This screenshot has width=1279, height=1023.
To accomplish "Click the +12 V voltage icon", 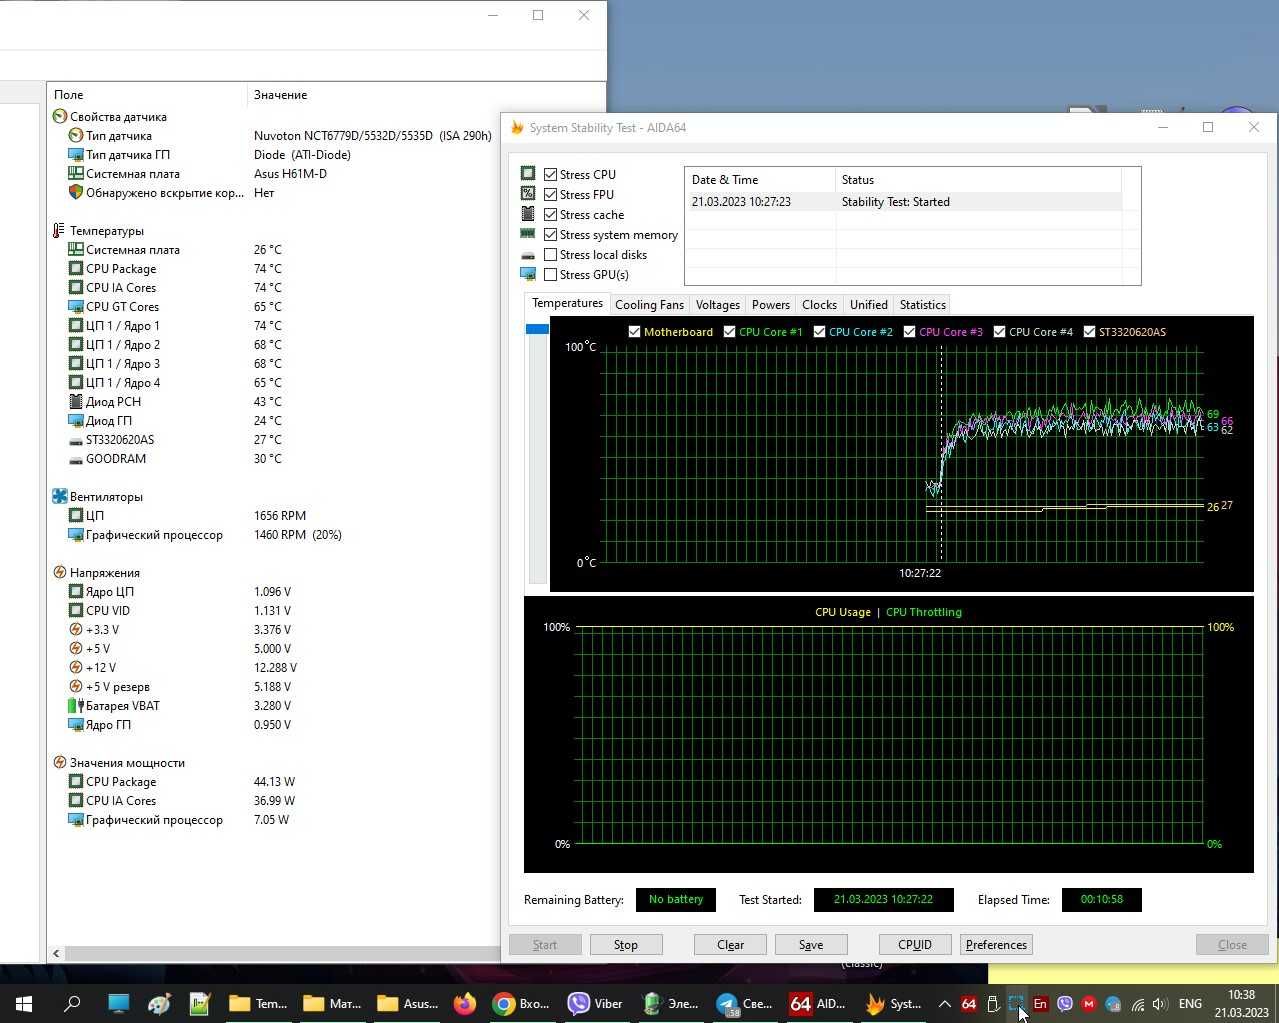I will point(75,667).
